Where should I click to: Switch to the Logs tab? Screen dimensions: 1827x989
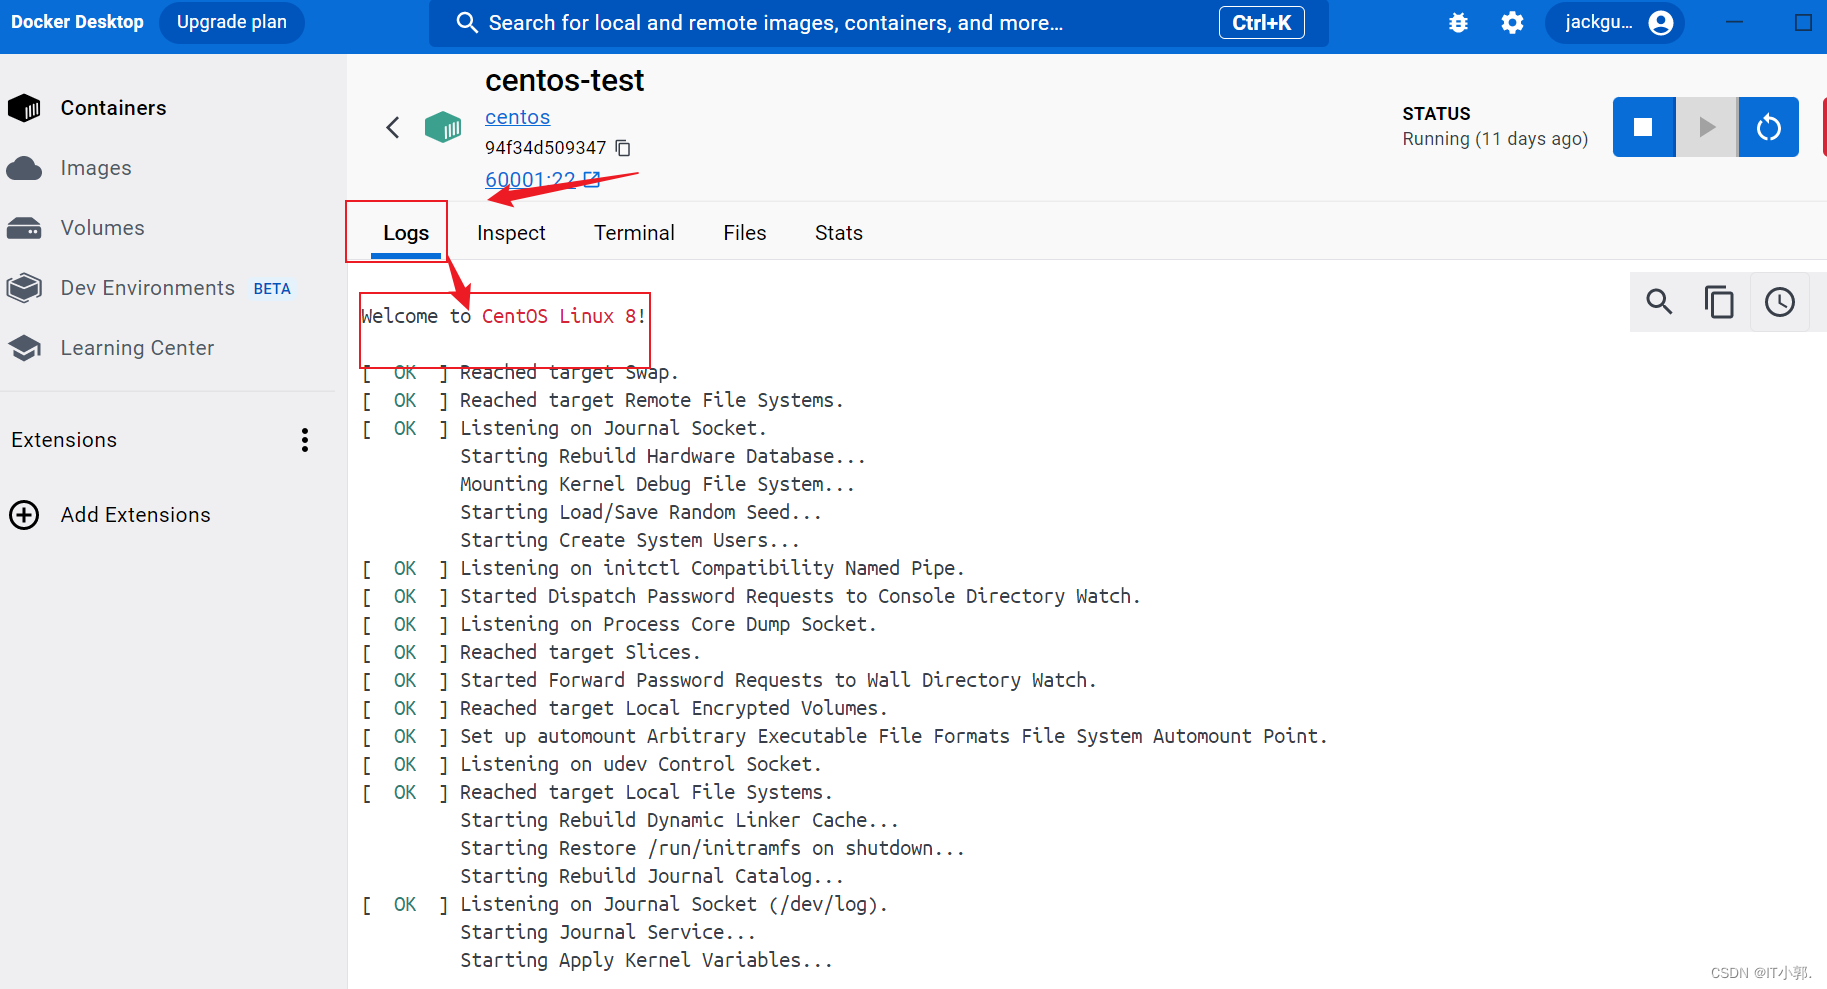coord(406,233)
